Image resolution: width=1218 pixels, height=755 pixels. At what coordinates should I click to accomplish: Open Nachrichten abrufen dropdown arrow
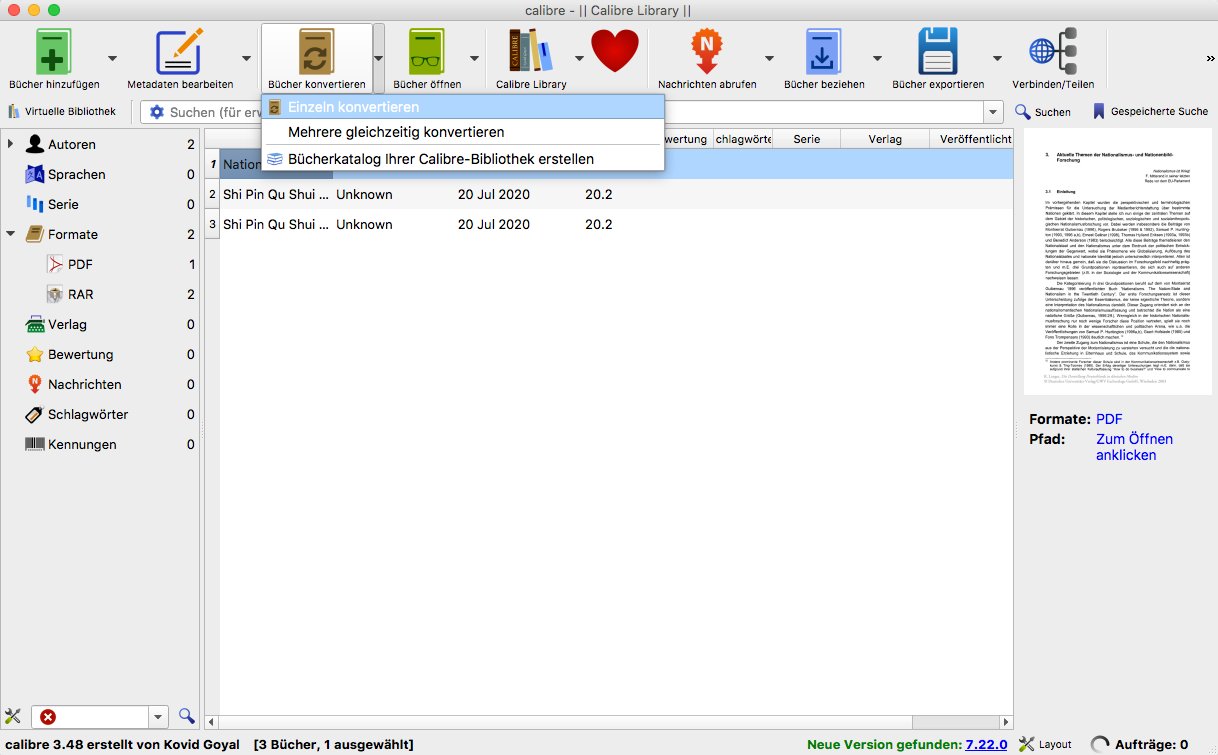(769, 58)
